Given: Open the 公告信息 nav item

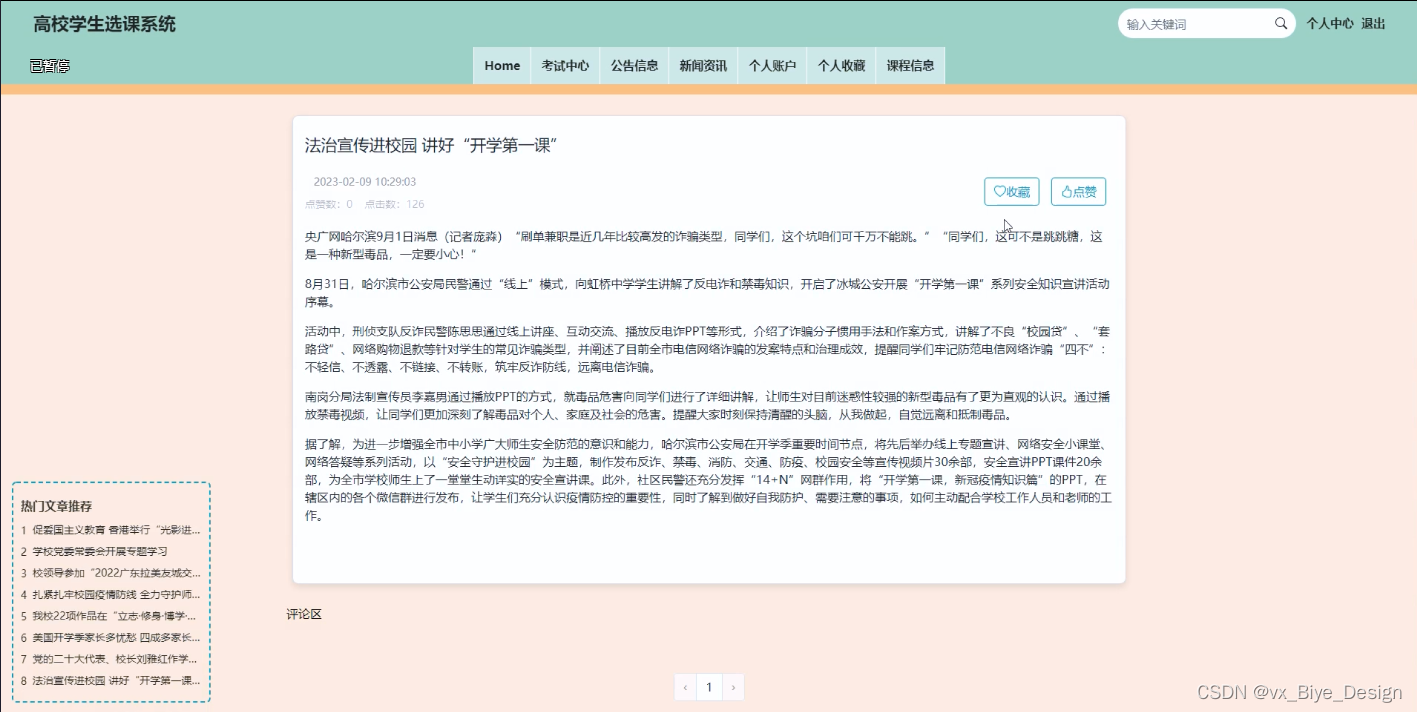Looking at the screenshot, I should tap(634, 66).
